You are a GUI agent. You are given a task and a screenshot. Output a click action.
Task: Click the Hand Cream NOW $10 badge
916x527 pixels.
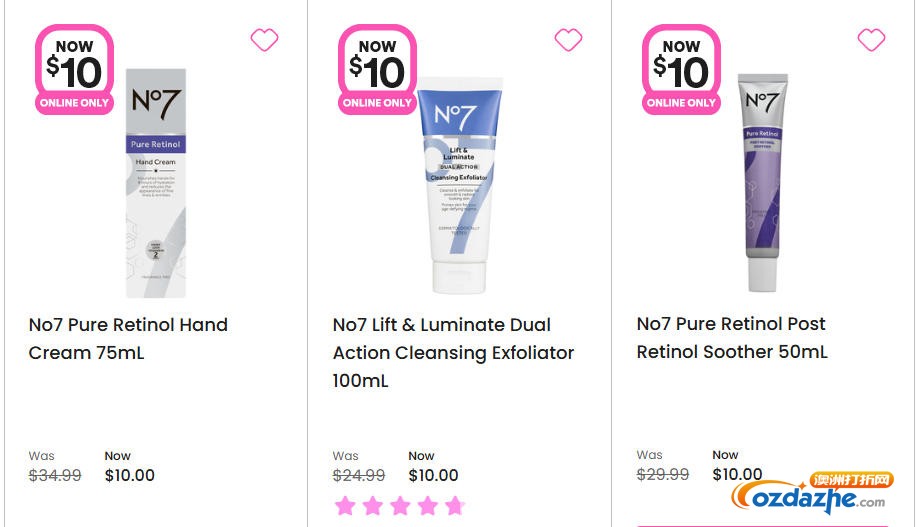[73, 71]
